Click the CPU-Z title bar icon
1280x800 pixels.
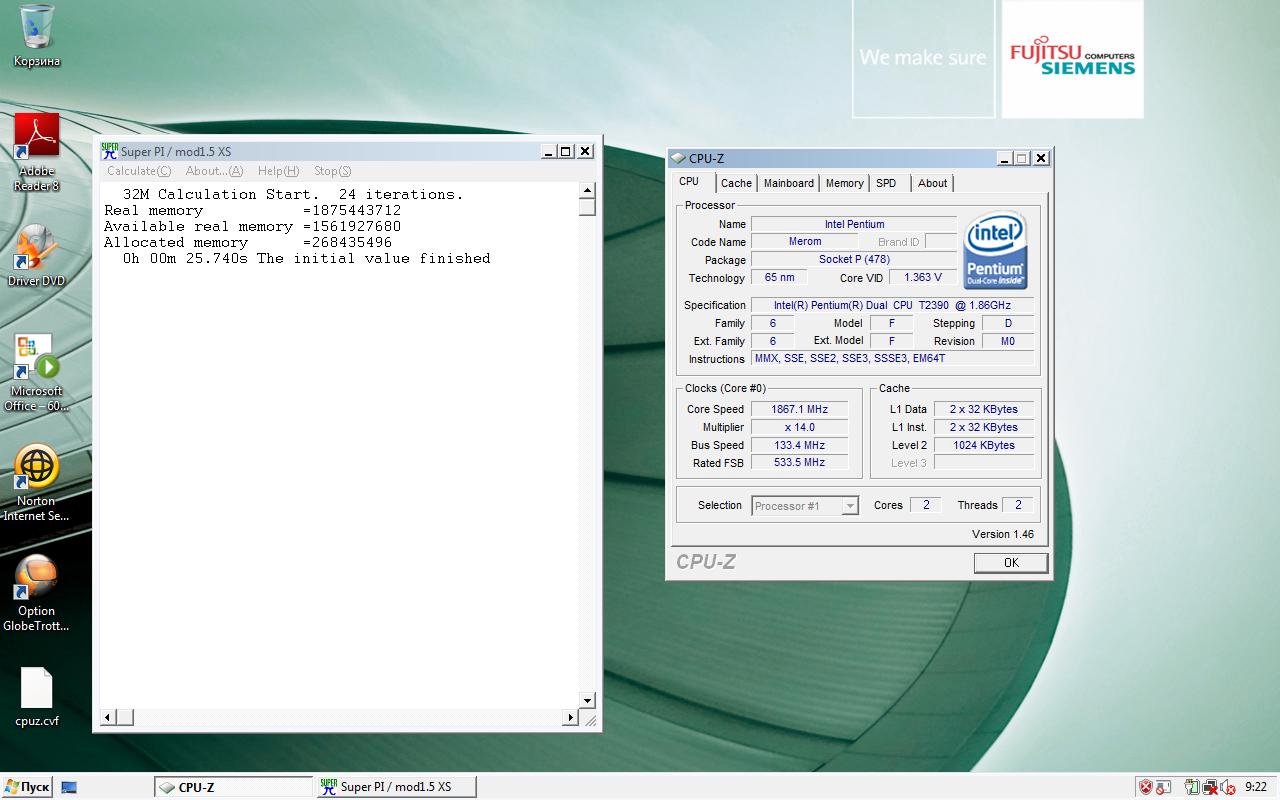tap(679, 158)
